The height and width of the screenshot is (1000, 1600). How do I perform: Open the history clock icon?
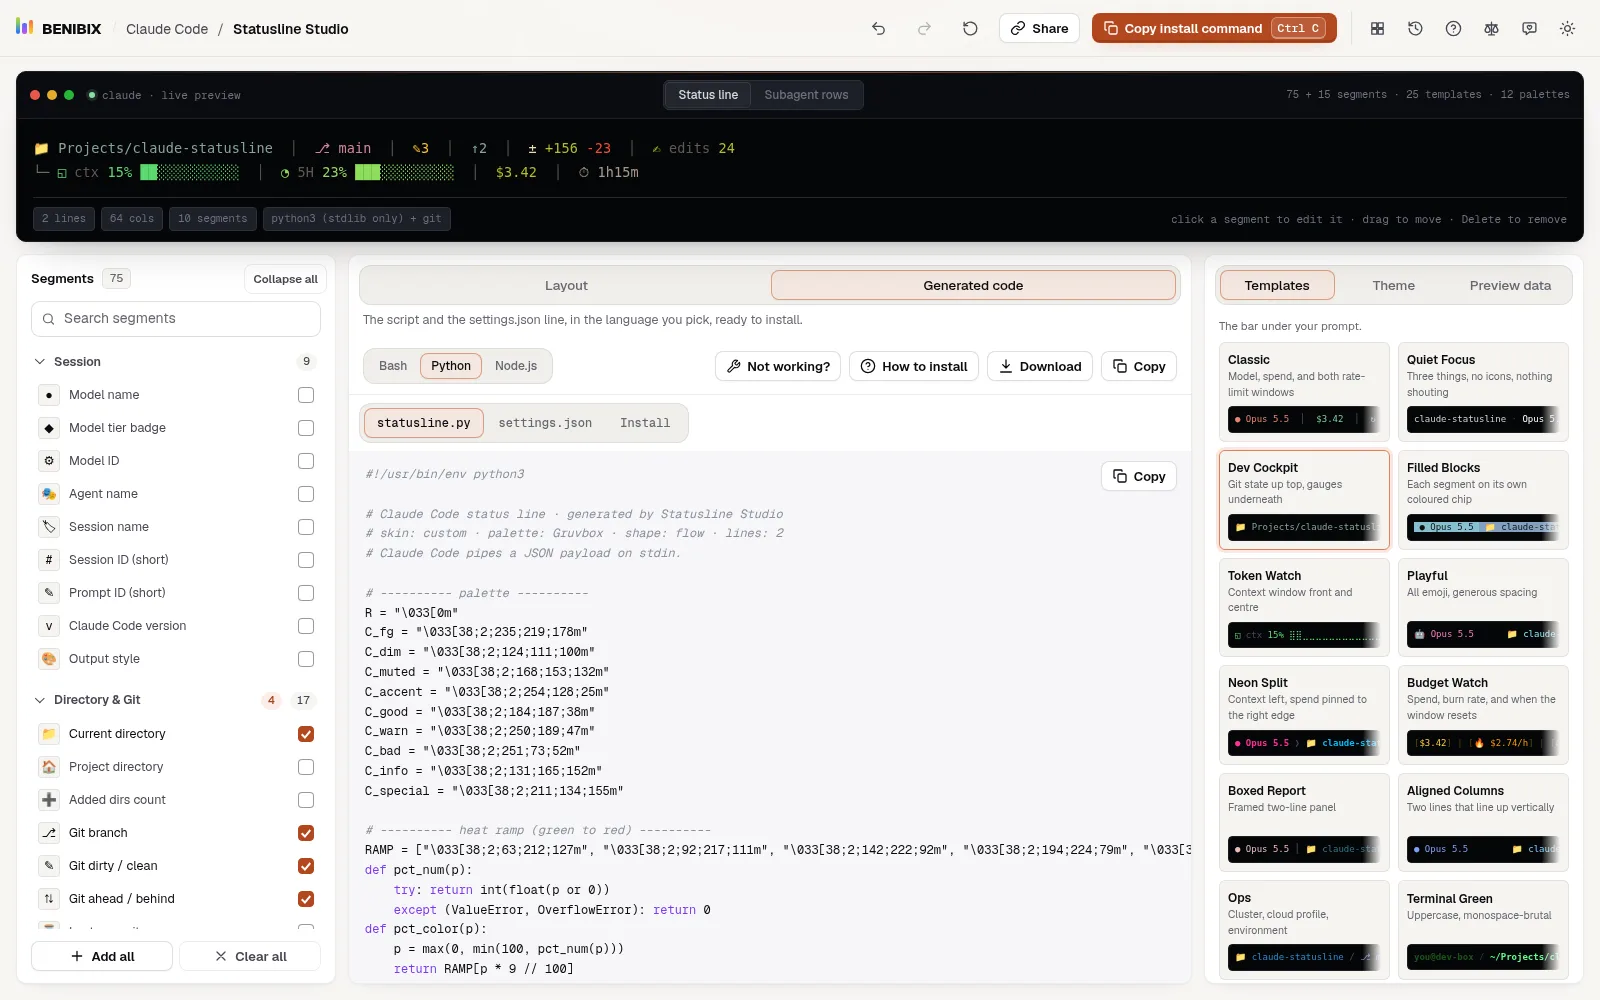[1415, 29]
